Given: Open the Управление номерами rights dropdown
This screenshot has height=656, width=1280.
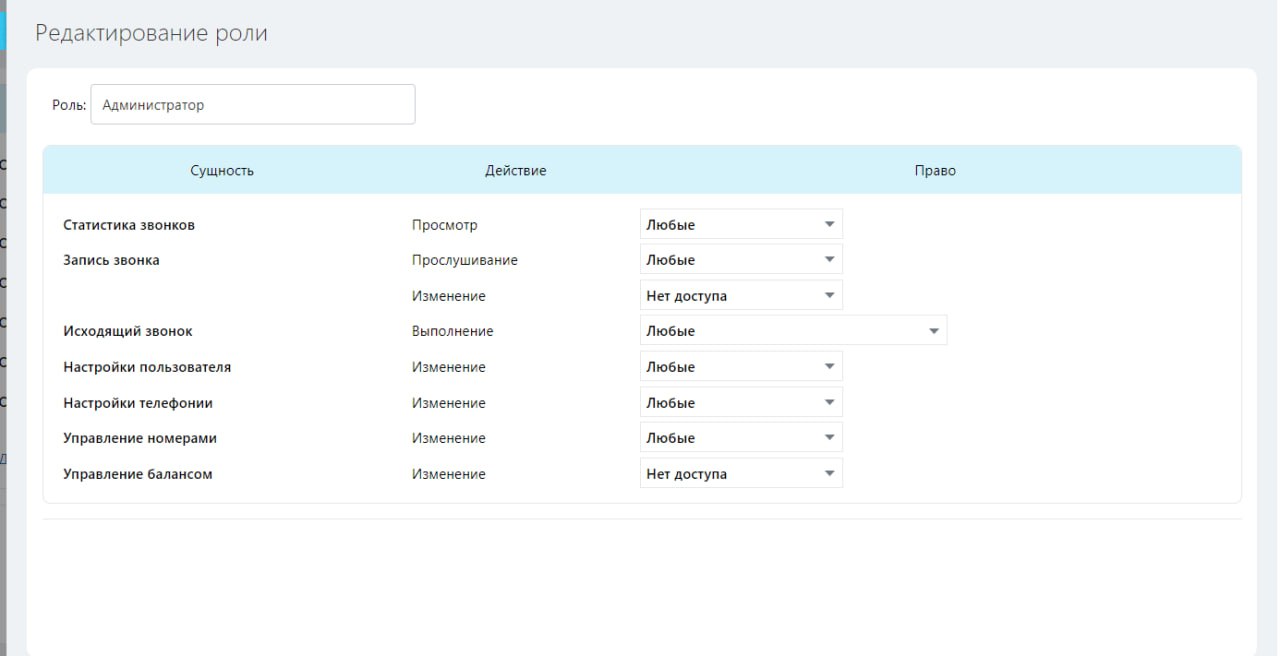Looking at the screenshot, I should [x=741, y=438].
